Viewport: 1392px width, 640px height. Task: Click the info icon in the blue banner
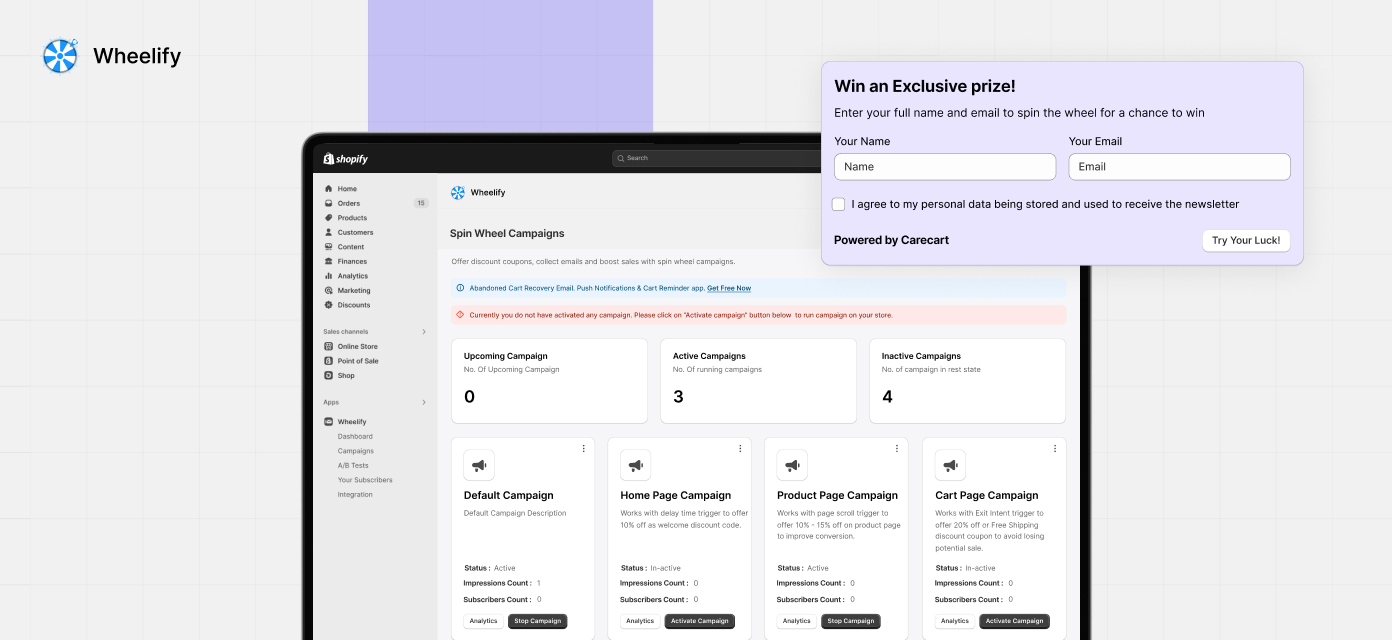tap(460, 288)
